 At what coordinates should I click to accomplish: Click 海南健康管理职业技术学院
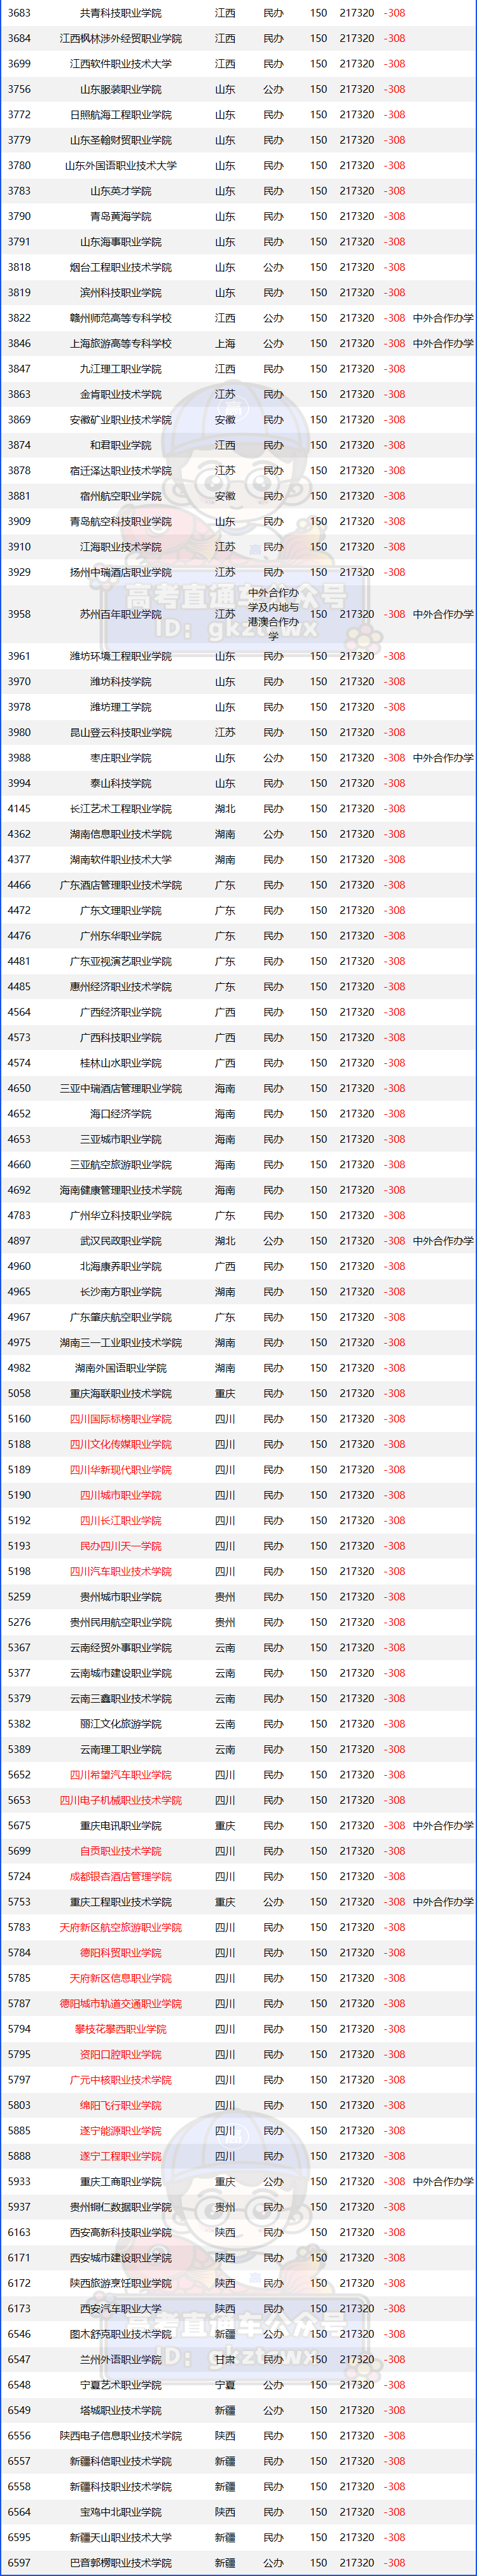coord(120,1190)
